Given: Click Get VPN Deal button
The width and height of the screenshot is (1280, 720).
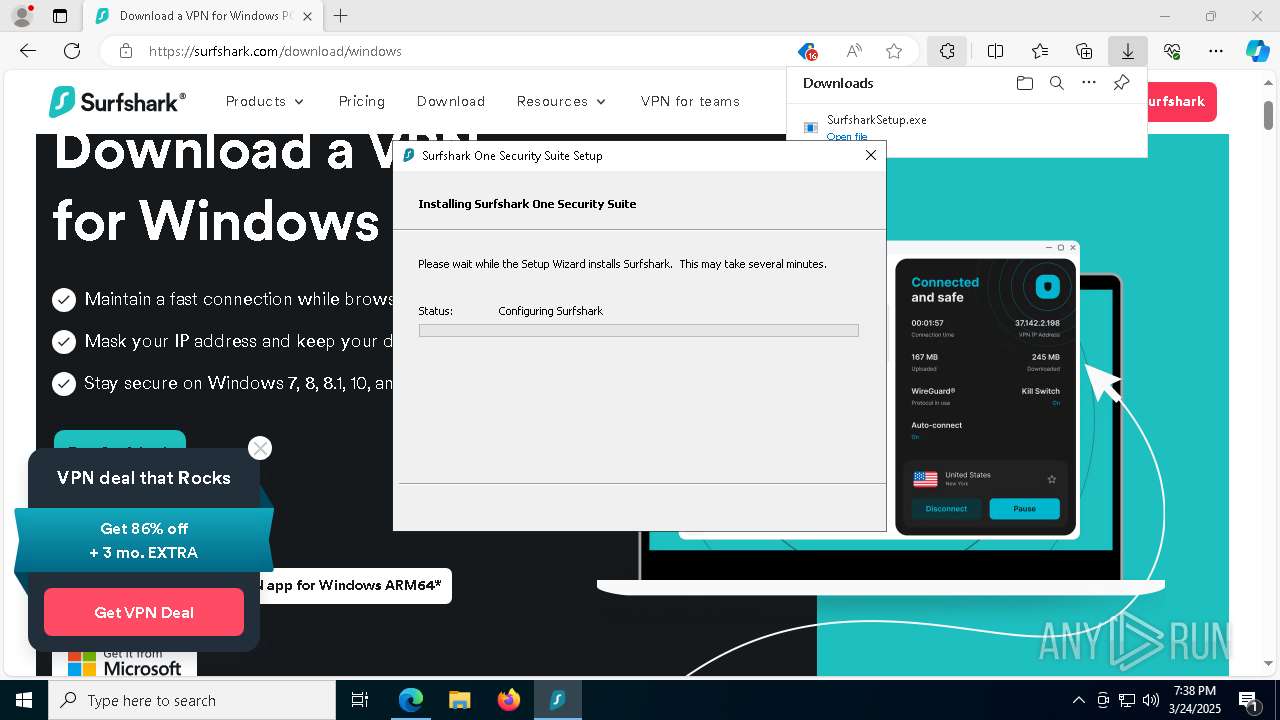Looking at the screenshot, I should point(144,612).
